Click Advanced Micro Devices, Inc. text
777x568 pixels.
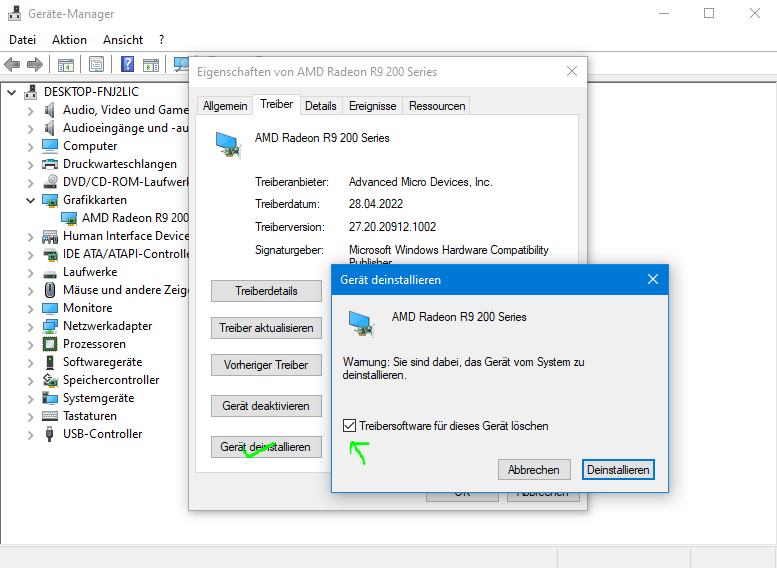pos(420,182)
